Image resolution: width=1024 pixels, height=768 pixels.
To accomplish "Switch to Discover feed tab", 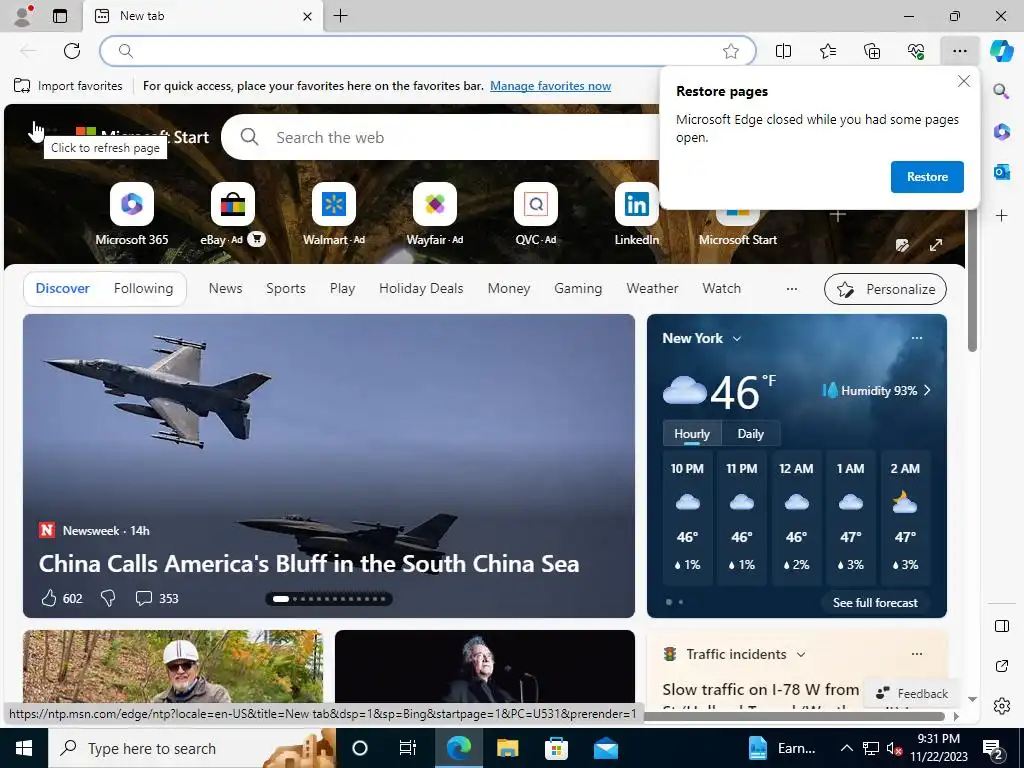I will click(x=62, y=289).
